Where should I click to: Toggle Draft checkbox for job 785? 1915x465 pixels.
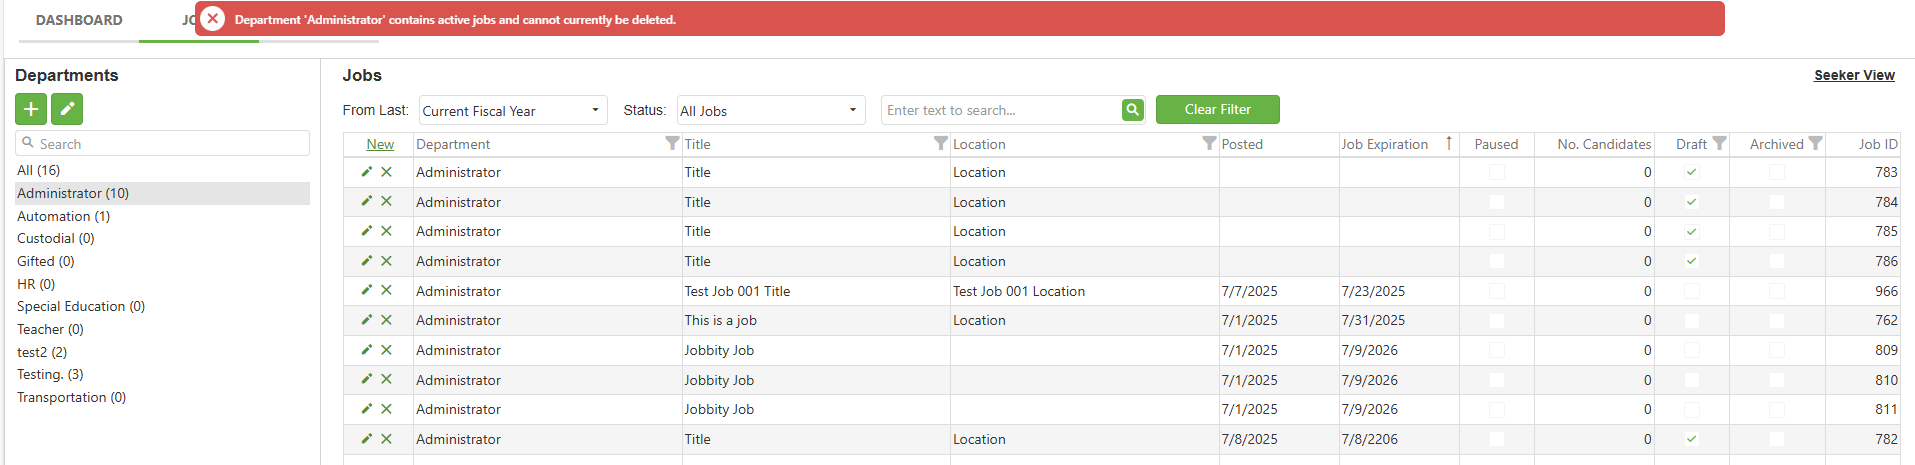(1692, 231)
